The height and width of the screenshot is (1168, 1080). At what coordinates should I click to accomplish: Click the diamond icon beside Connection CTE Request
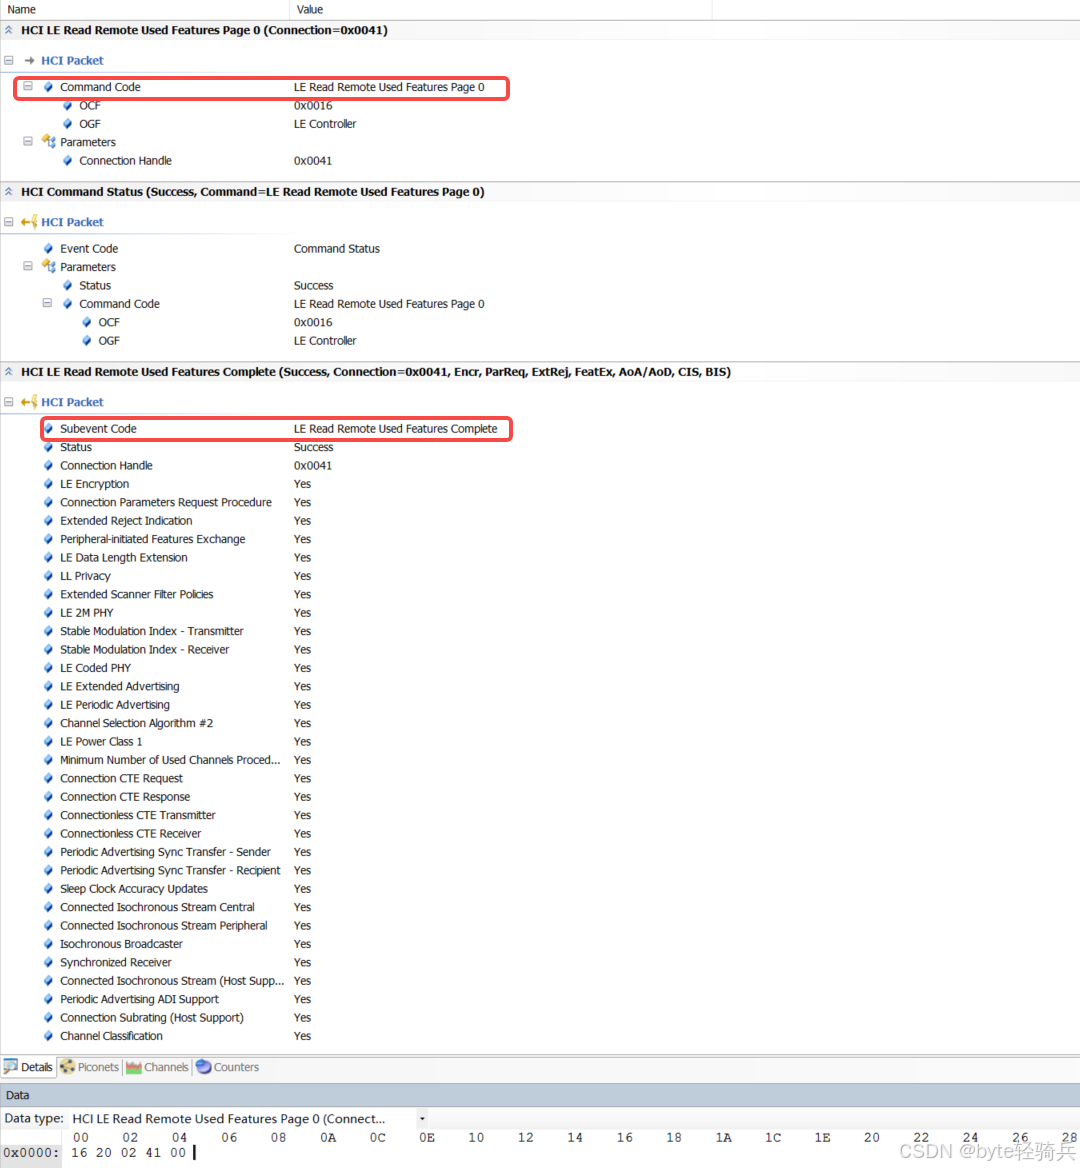pyautogui.click(x=48, y=778)
